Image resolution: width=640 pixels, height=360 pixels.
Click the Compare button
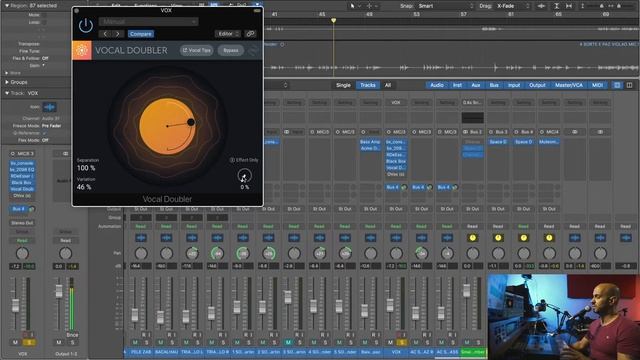[x=141, y=34]
